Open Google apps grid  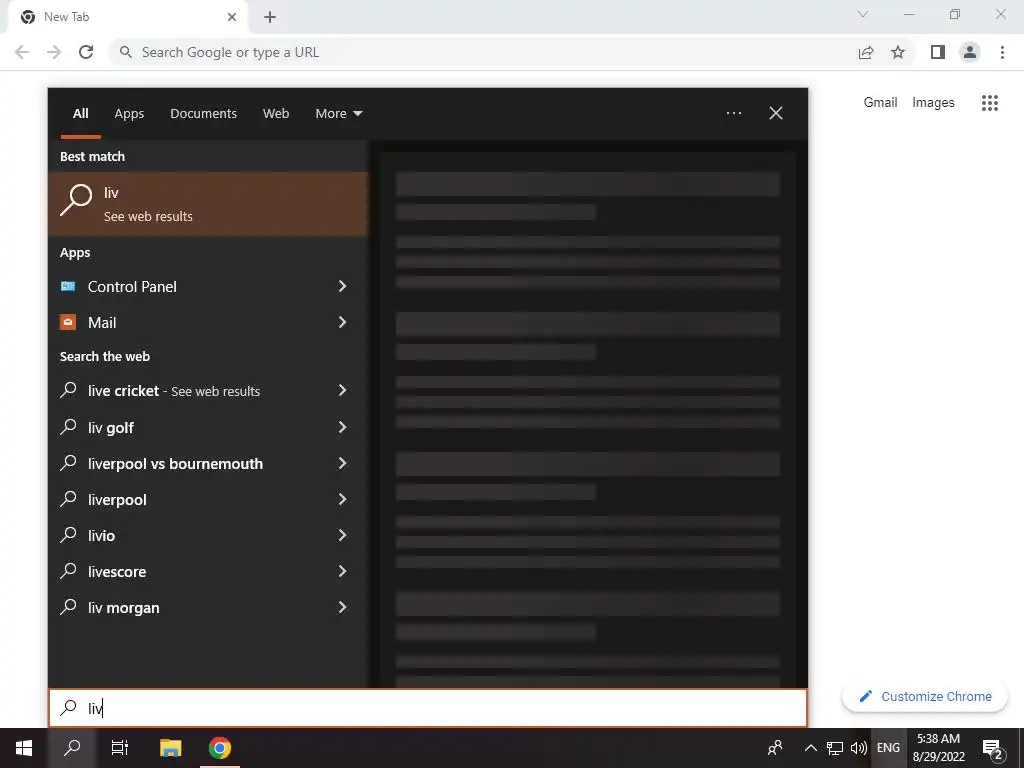tap(990, 103)
